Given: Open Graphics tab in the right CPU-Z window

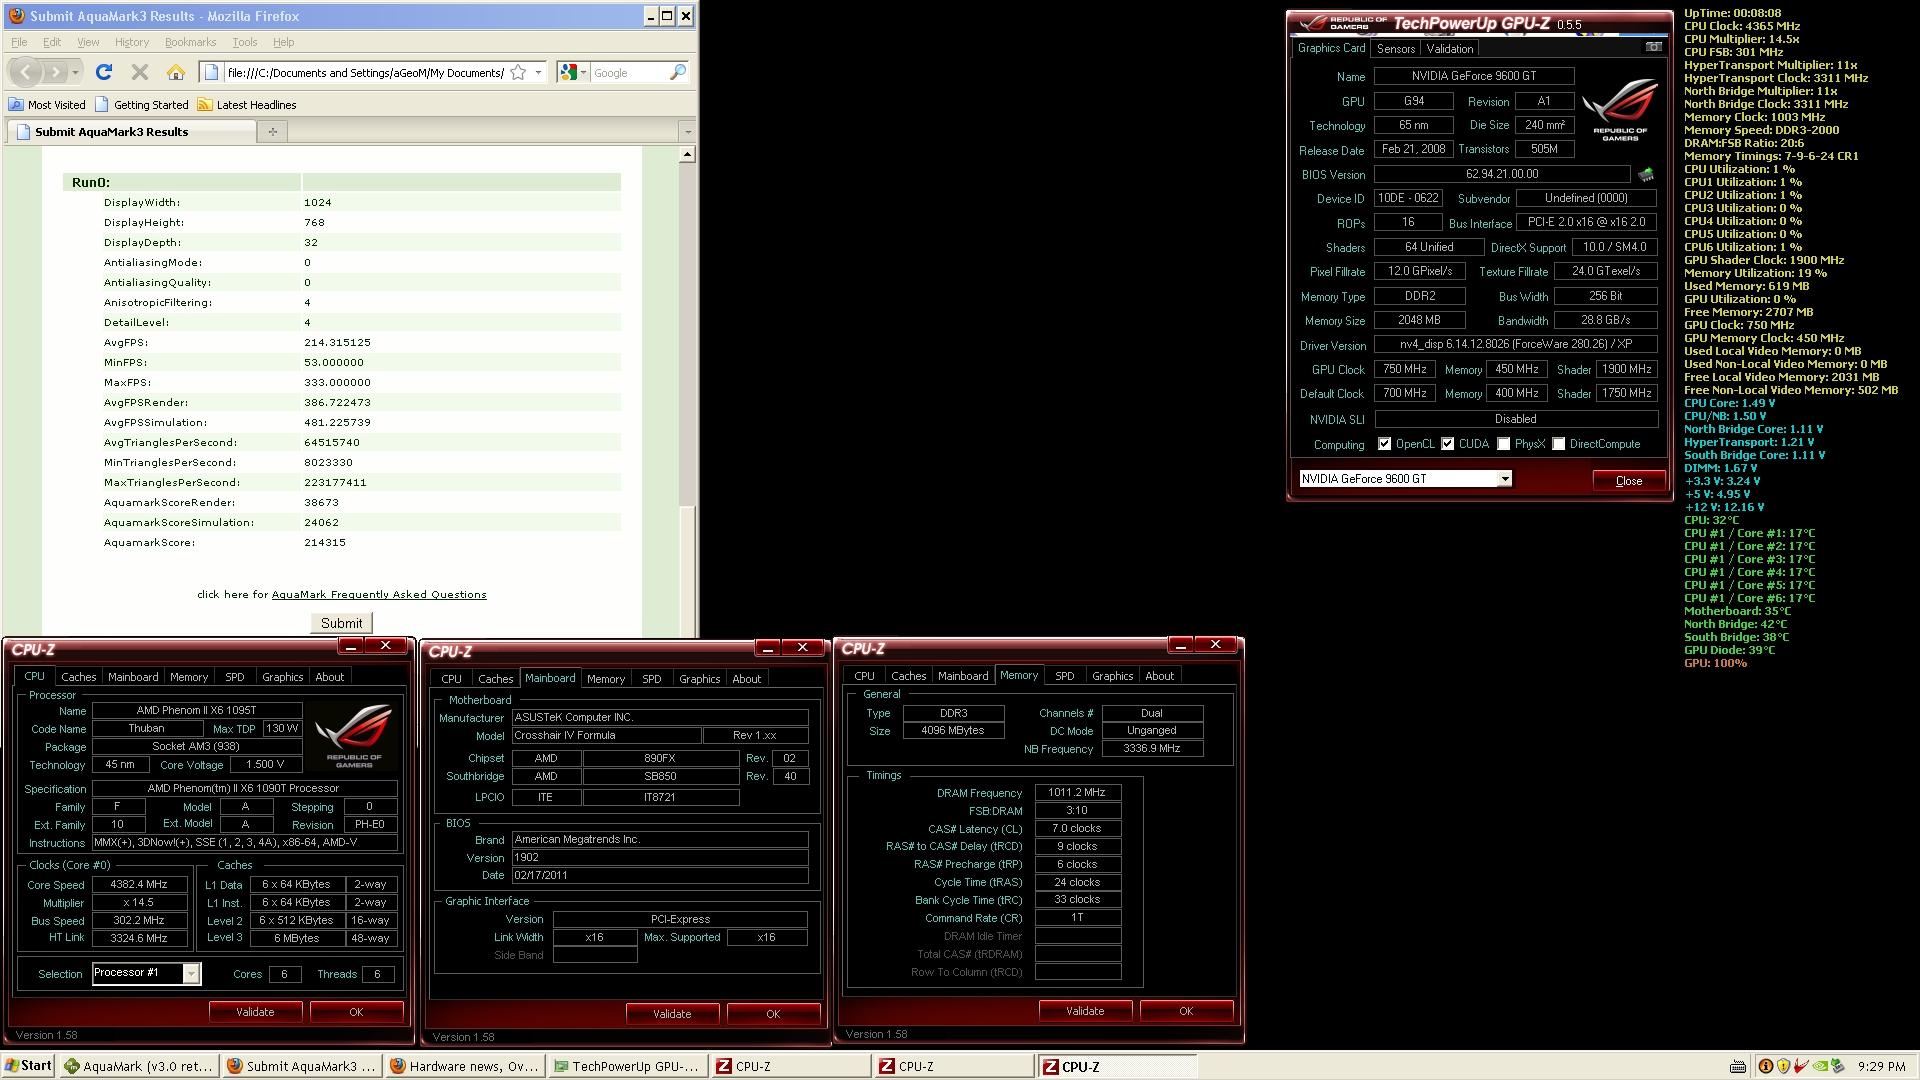Looking at the screenshot, I should pyautogui.click(x=1112, y=676).
